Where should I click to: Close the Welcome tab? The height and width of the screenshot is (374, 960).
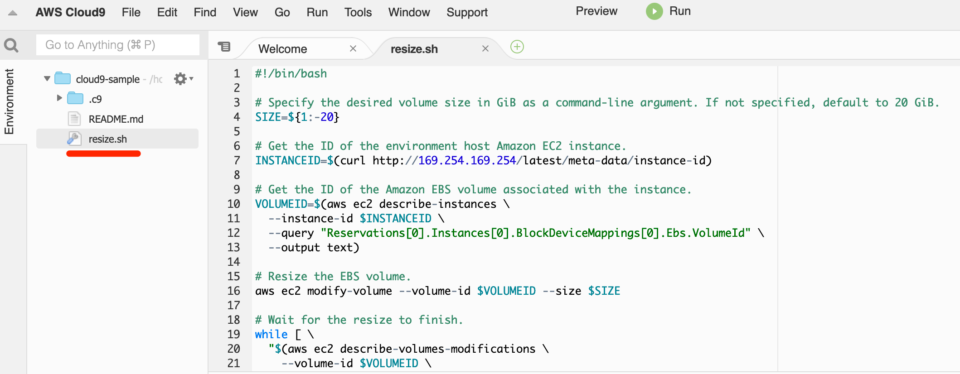coord(353,49)
